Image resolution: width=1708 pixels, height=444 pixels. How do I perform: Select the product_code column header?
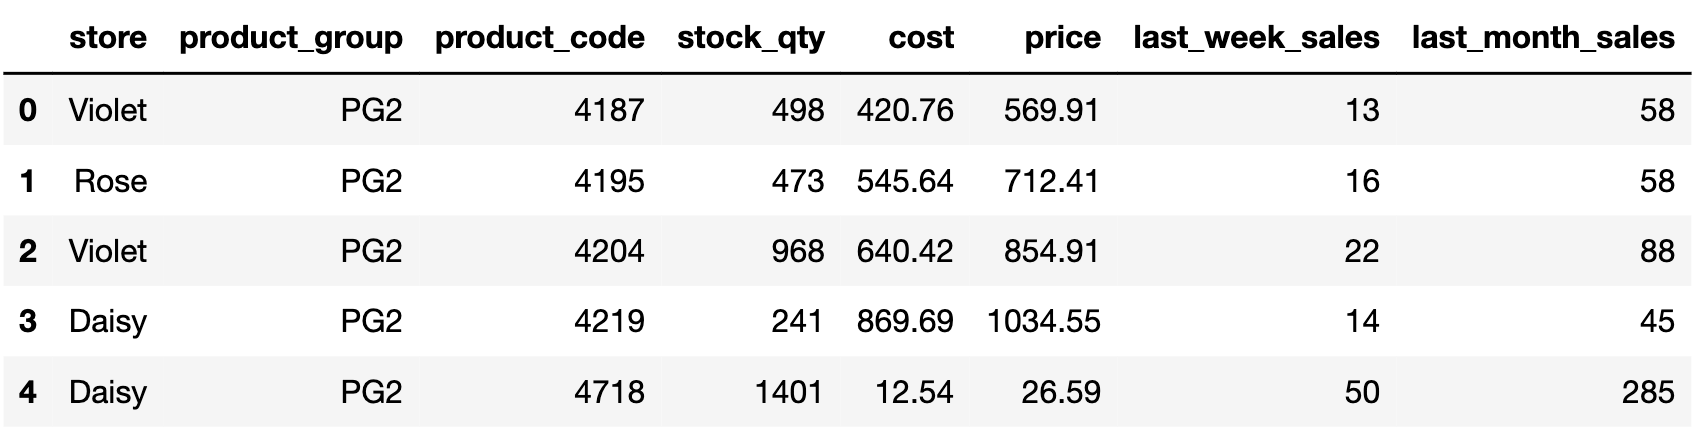(540, 38)
